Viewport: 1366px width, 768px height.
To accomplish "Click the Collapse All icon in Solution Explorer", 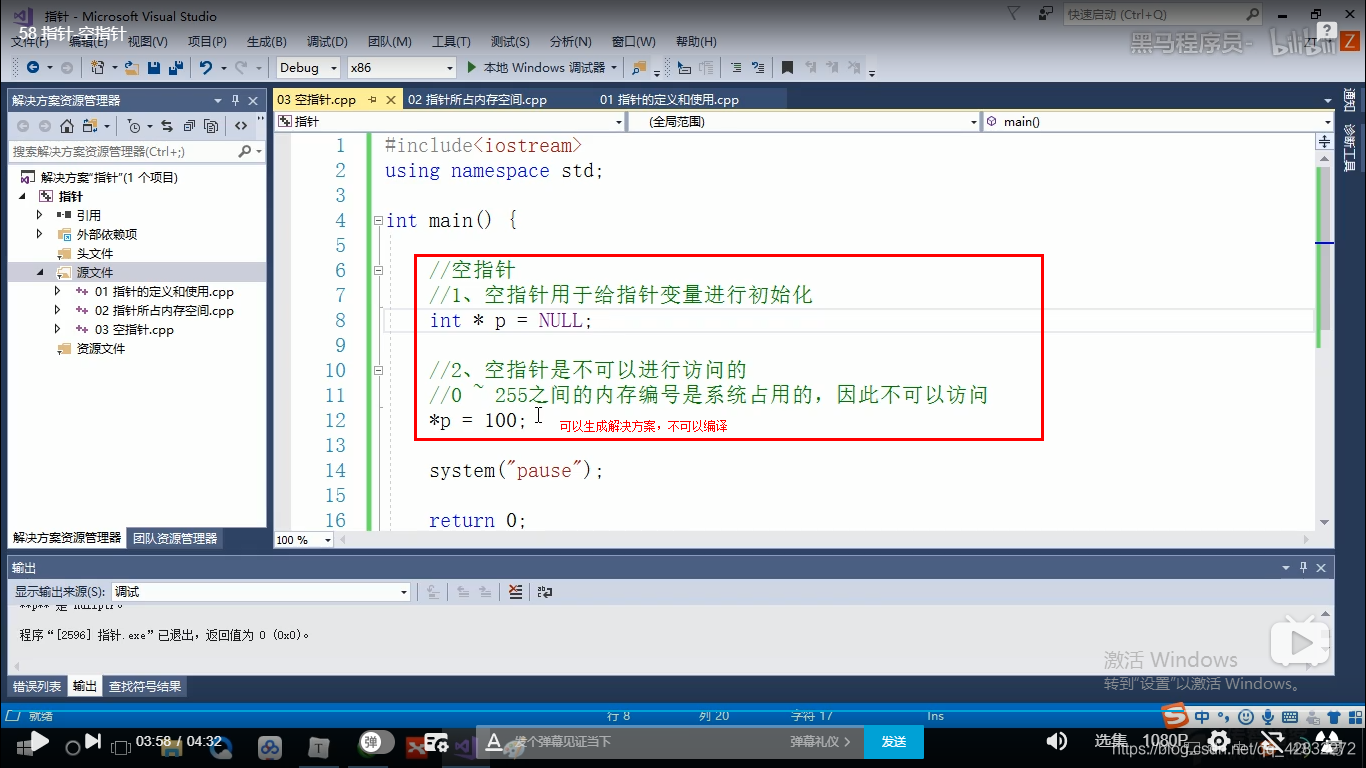I will pyautogui.click(x=188, y=126).
